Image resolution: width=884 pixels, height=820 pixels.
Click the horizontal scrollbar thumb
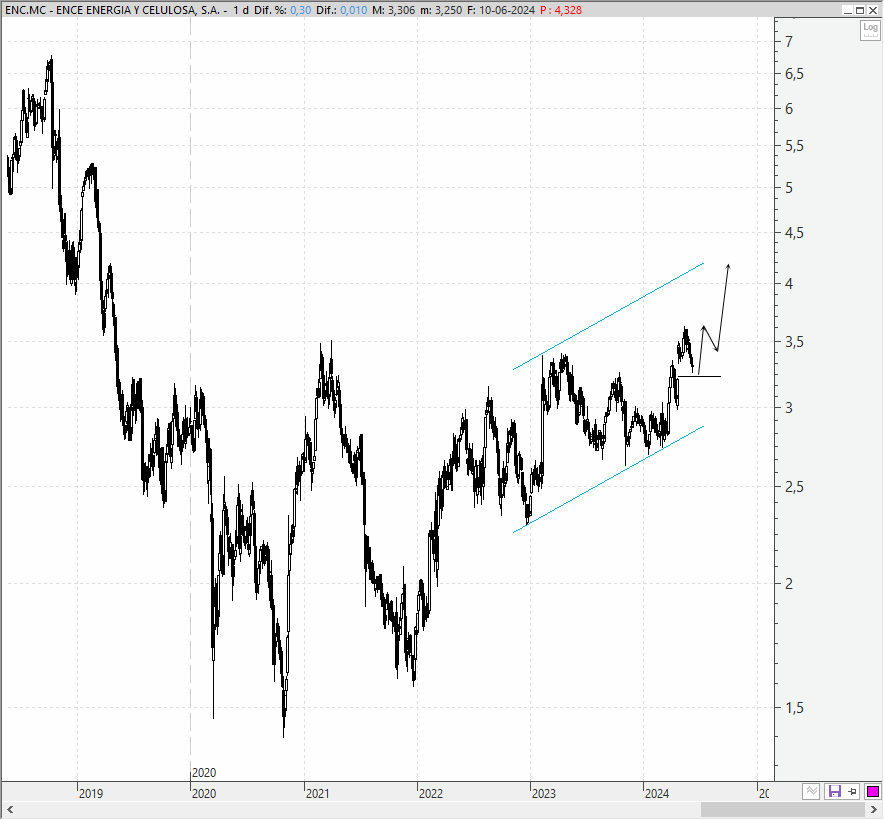783,810
